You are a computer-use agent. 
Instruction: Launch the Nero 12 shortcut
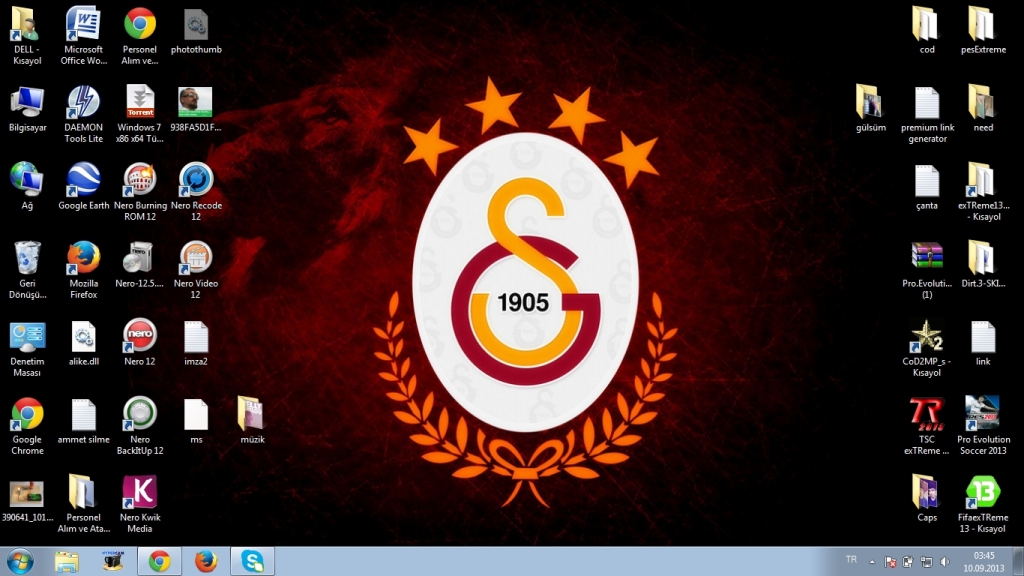140,343
